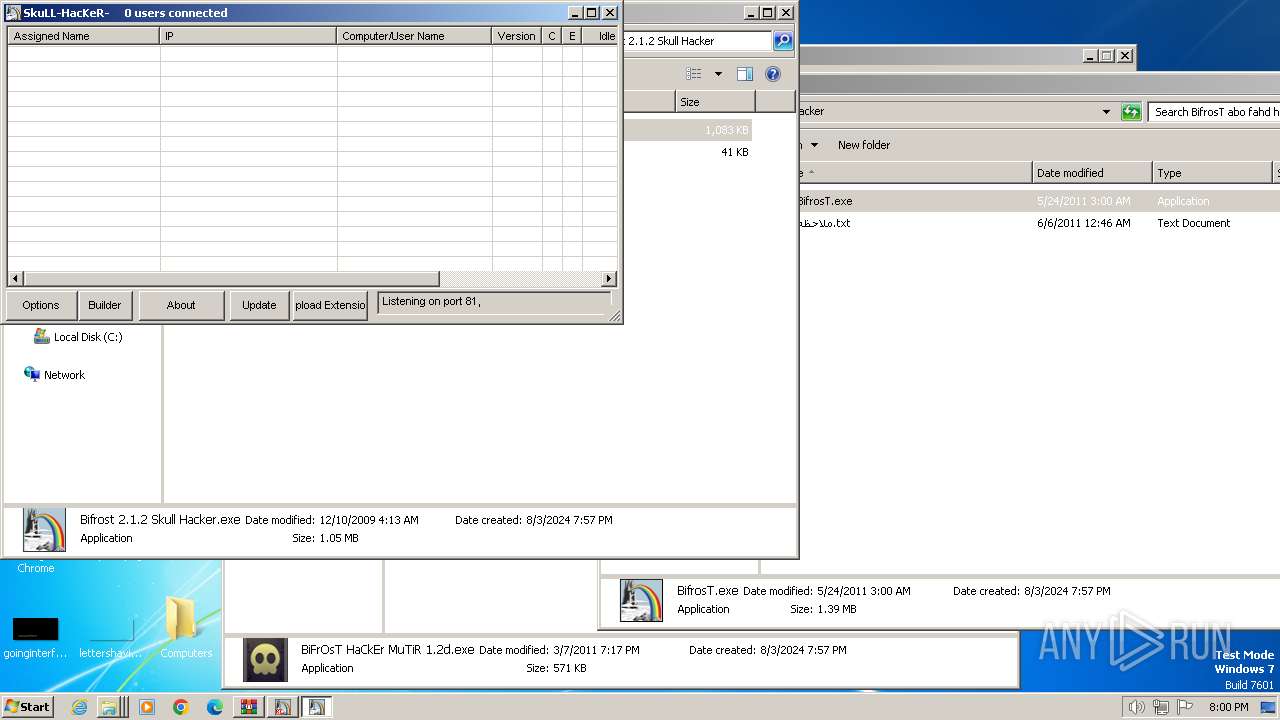
Task: Click the Action Center flag icon
Action: point(1184,707)
